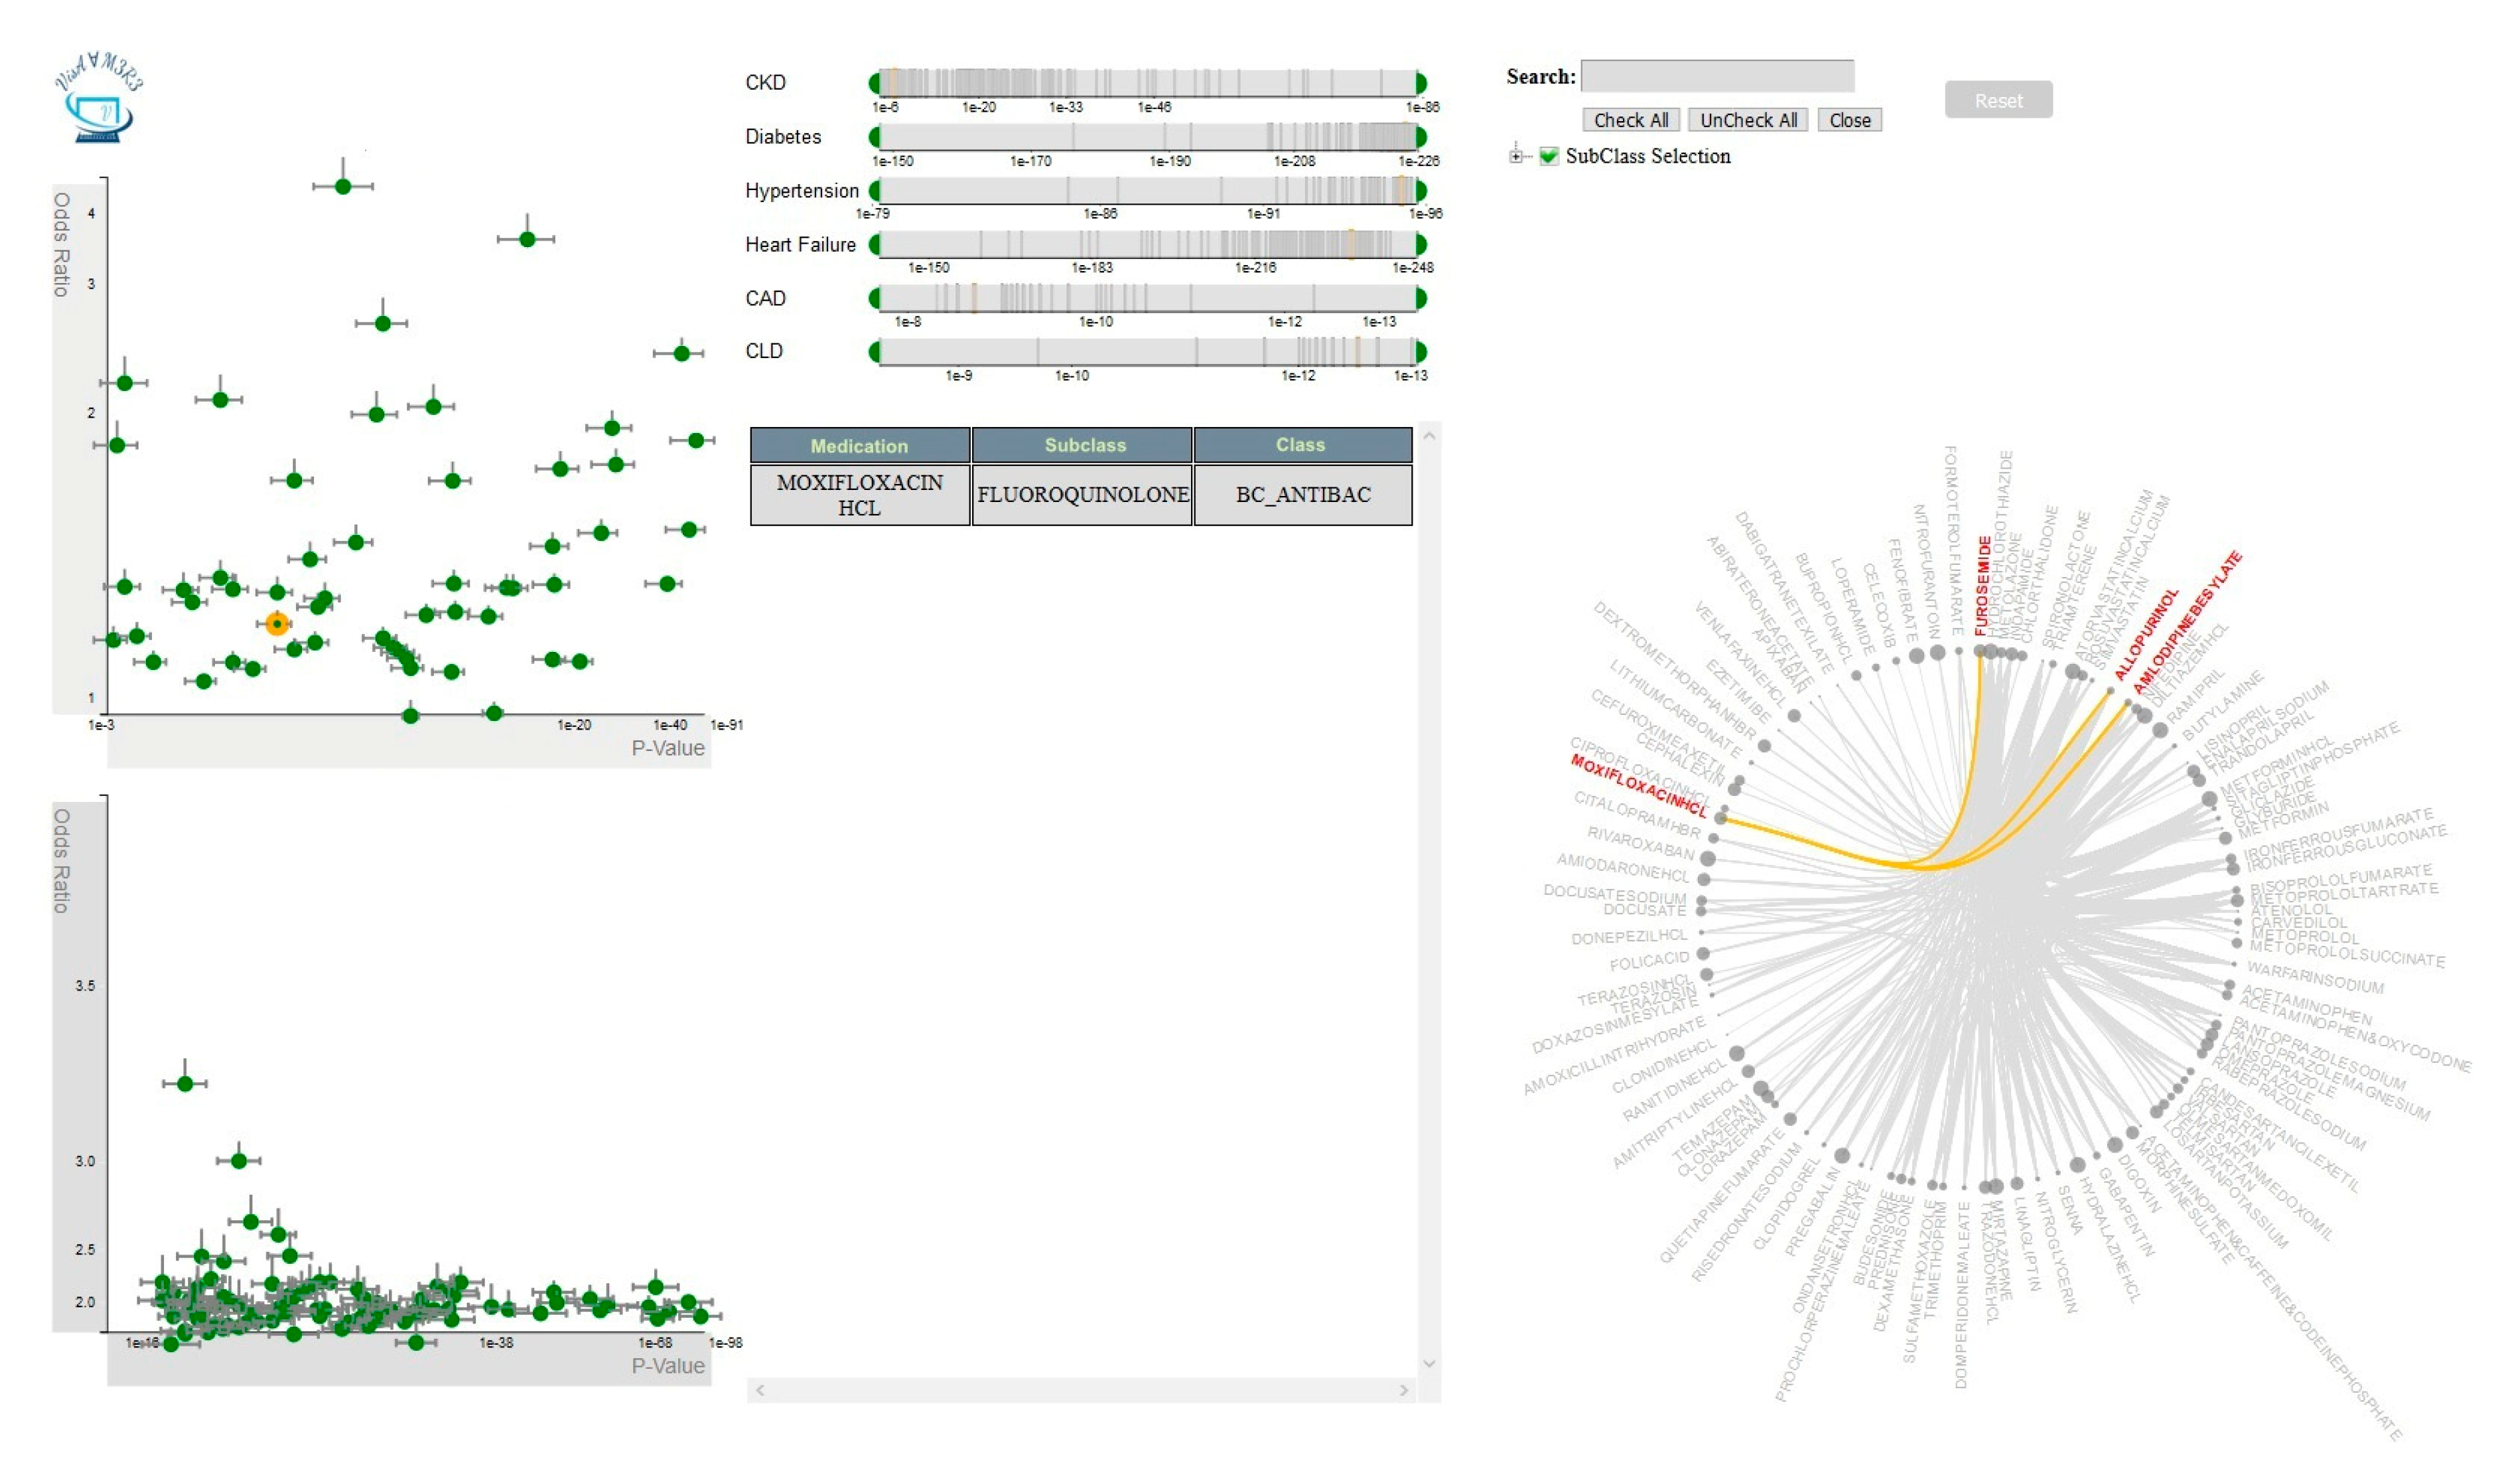Expand the SubClass Selection tree node

1517,156
